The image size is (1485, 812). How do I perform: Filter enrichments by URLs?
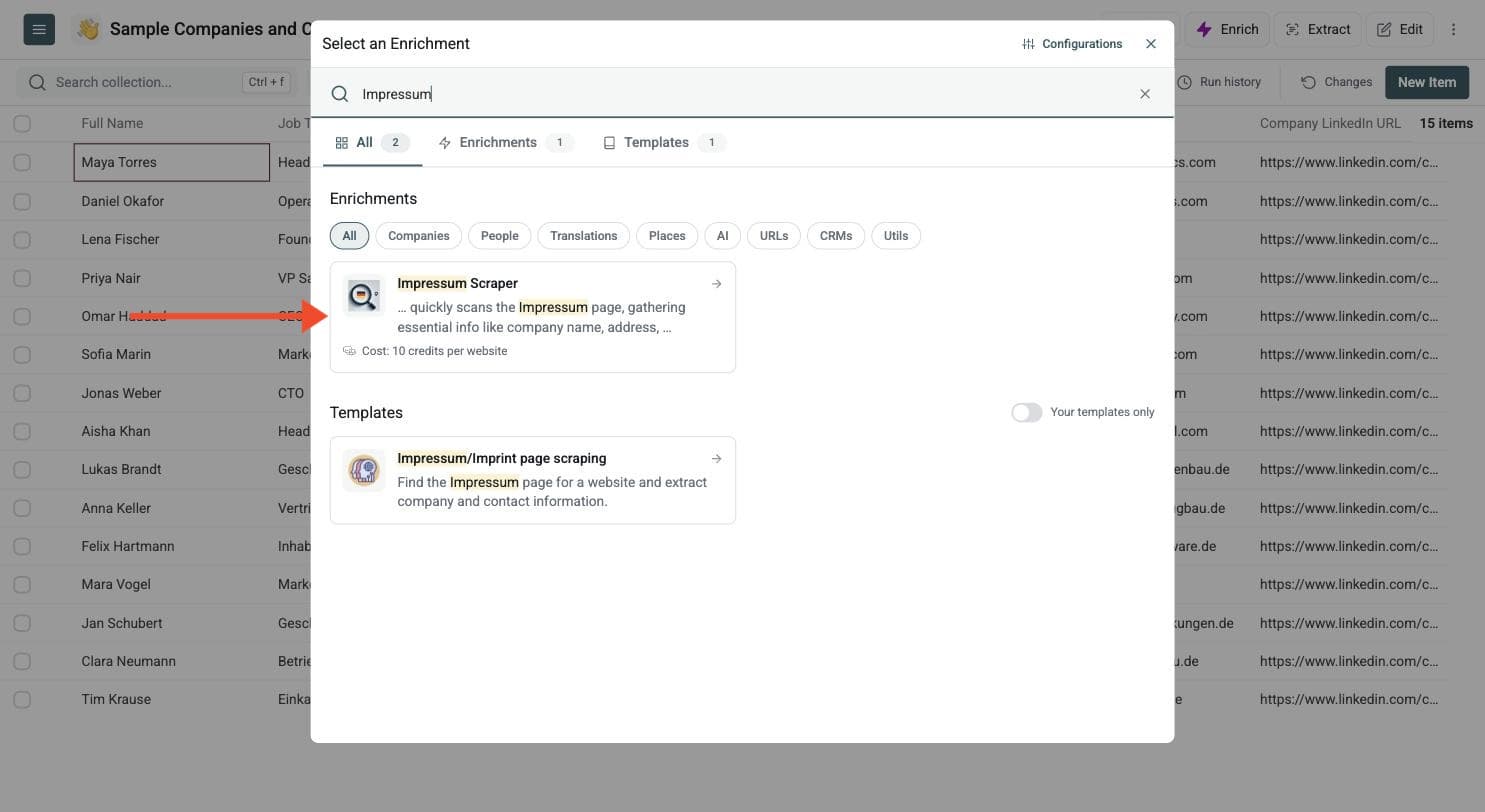click(773, 236)
